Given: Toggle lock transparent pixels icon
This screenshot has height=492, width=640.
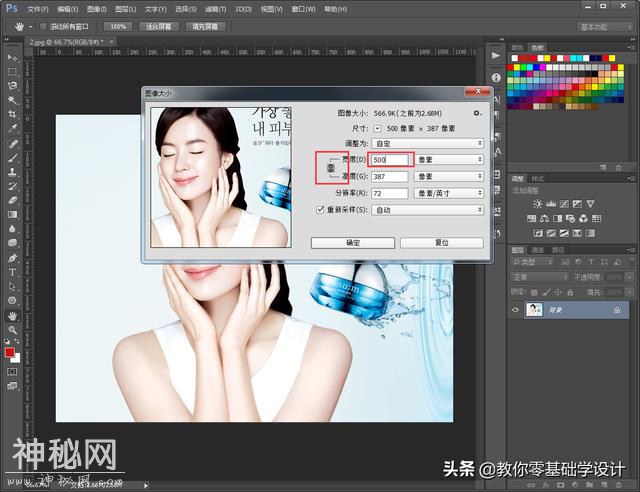Looking at the screenshot, I should [534, 292].
